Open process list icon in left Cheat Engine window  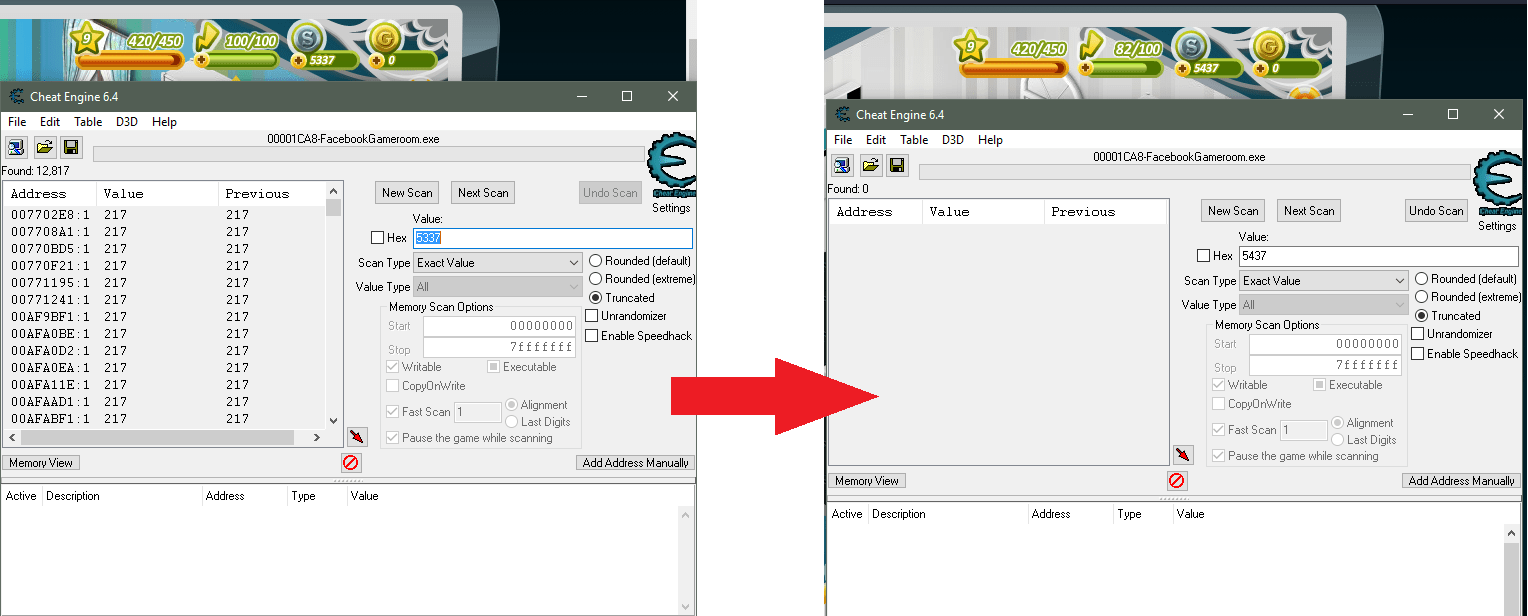[17, 148]
